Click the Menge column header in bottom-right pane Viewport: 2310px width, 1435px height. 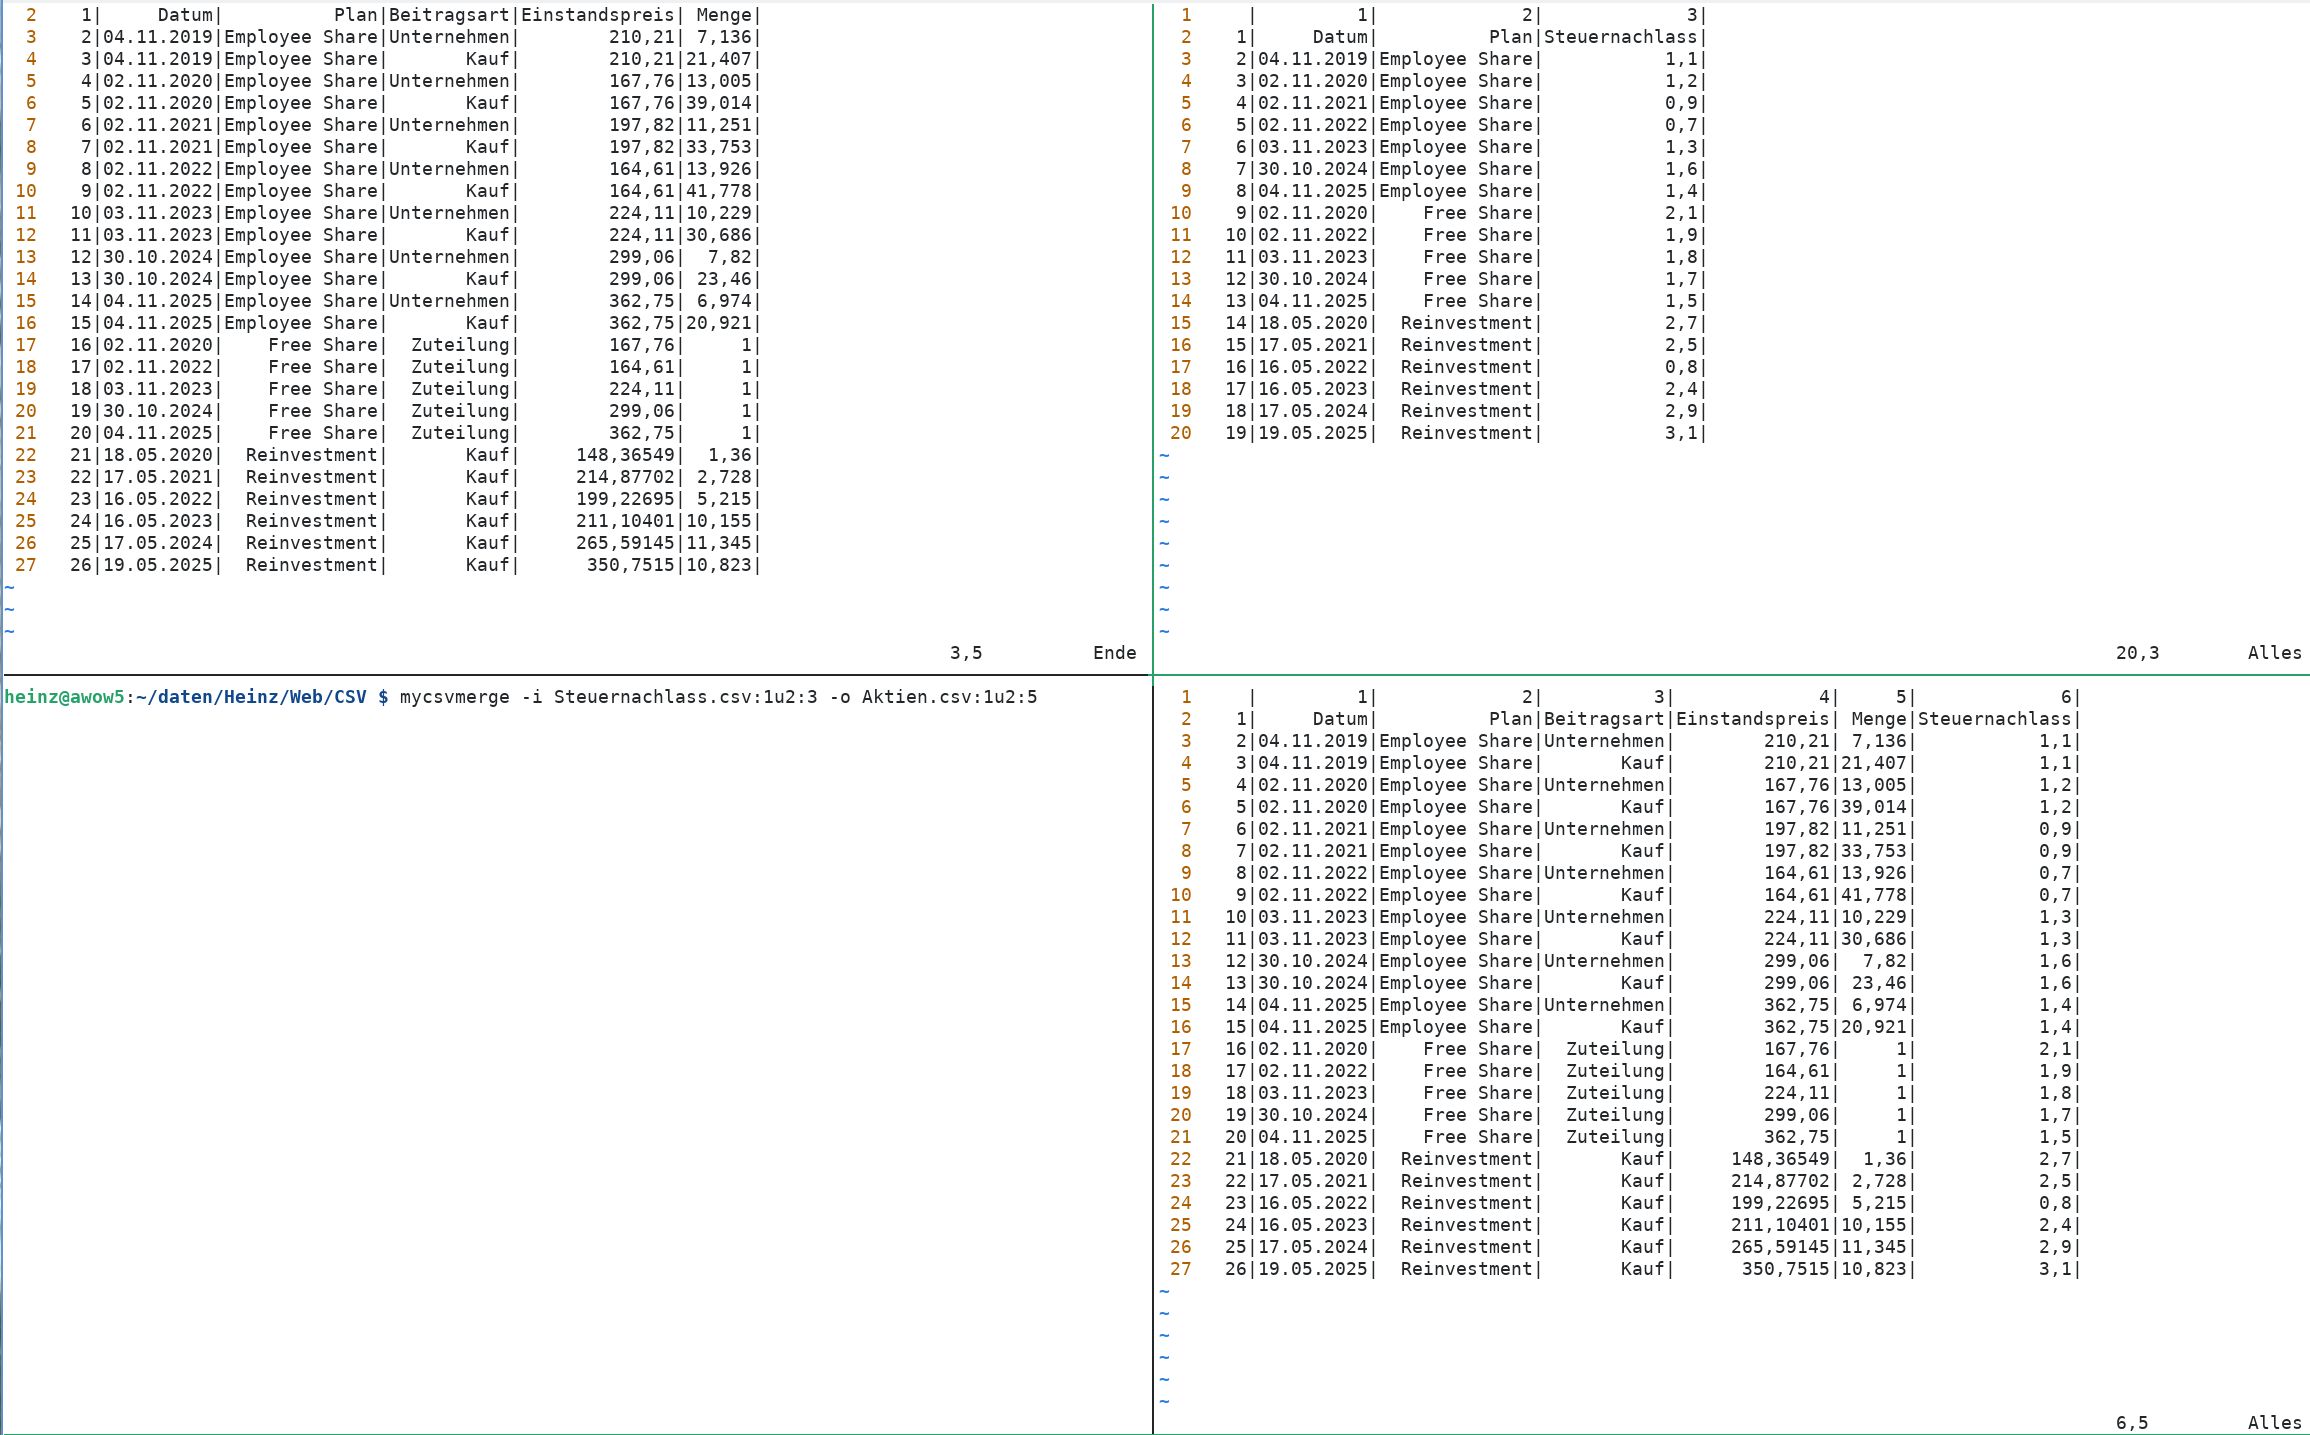pos(1878,719)
